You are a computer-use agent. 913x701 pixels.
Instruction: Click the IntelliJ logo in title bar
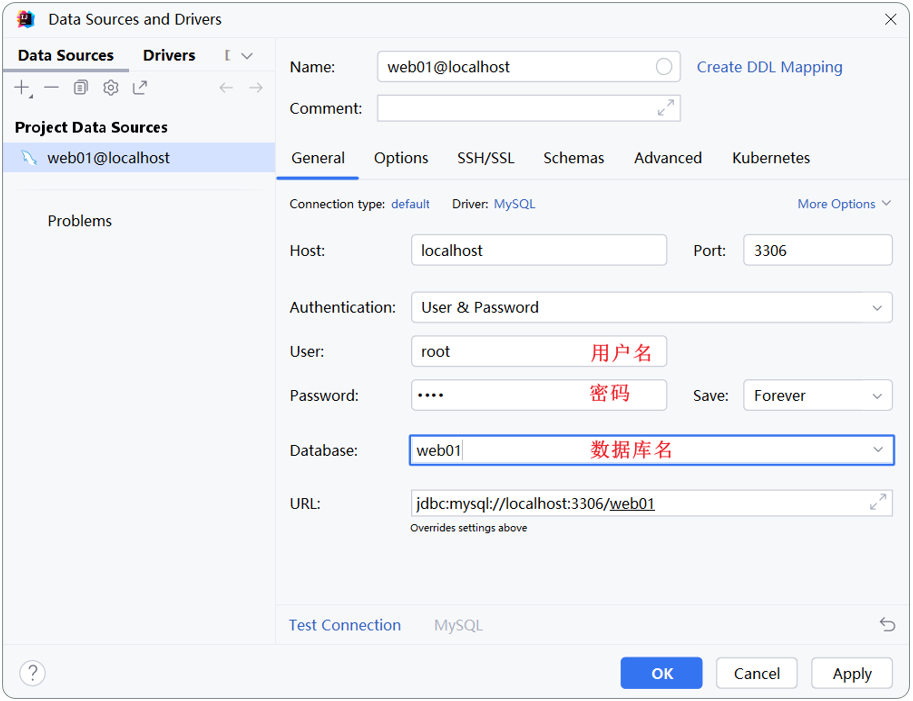26,19
